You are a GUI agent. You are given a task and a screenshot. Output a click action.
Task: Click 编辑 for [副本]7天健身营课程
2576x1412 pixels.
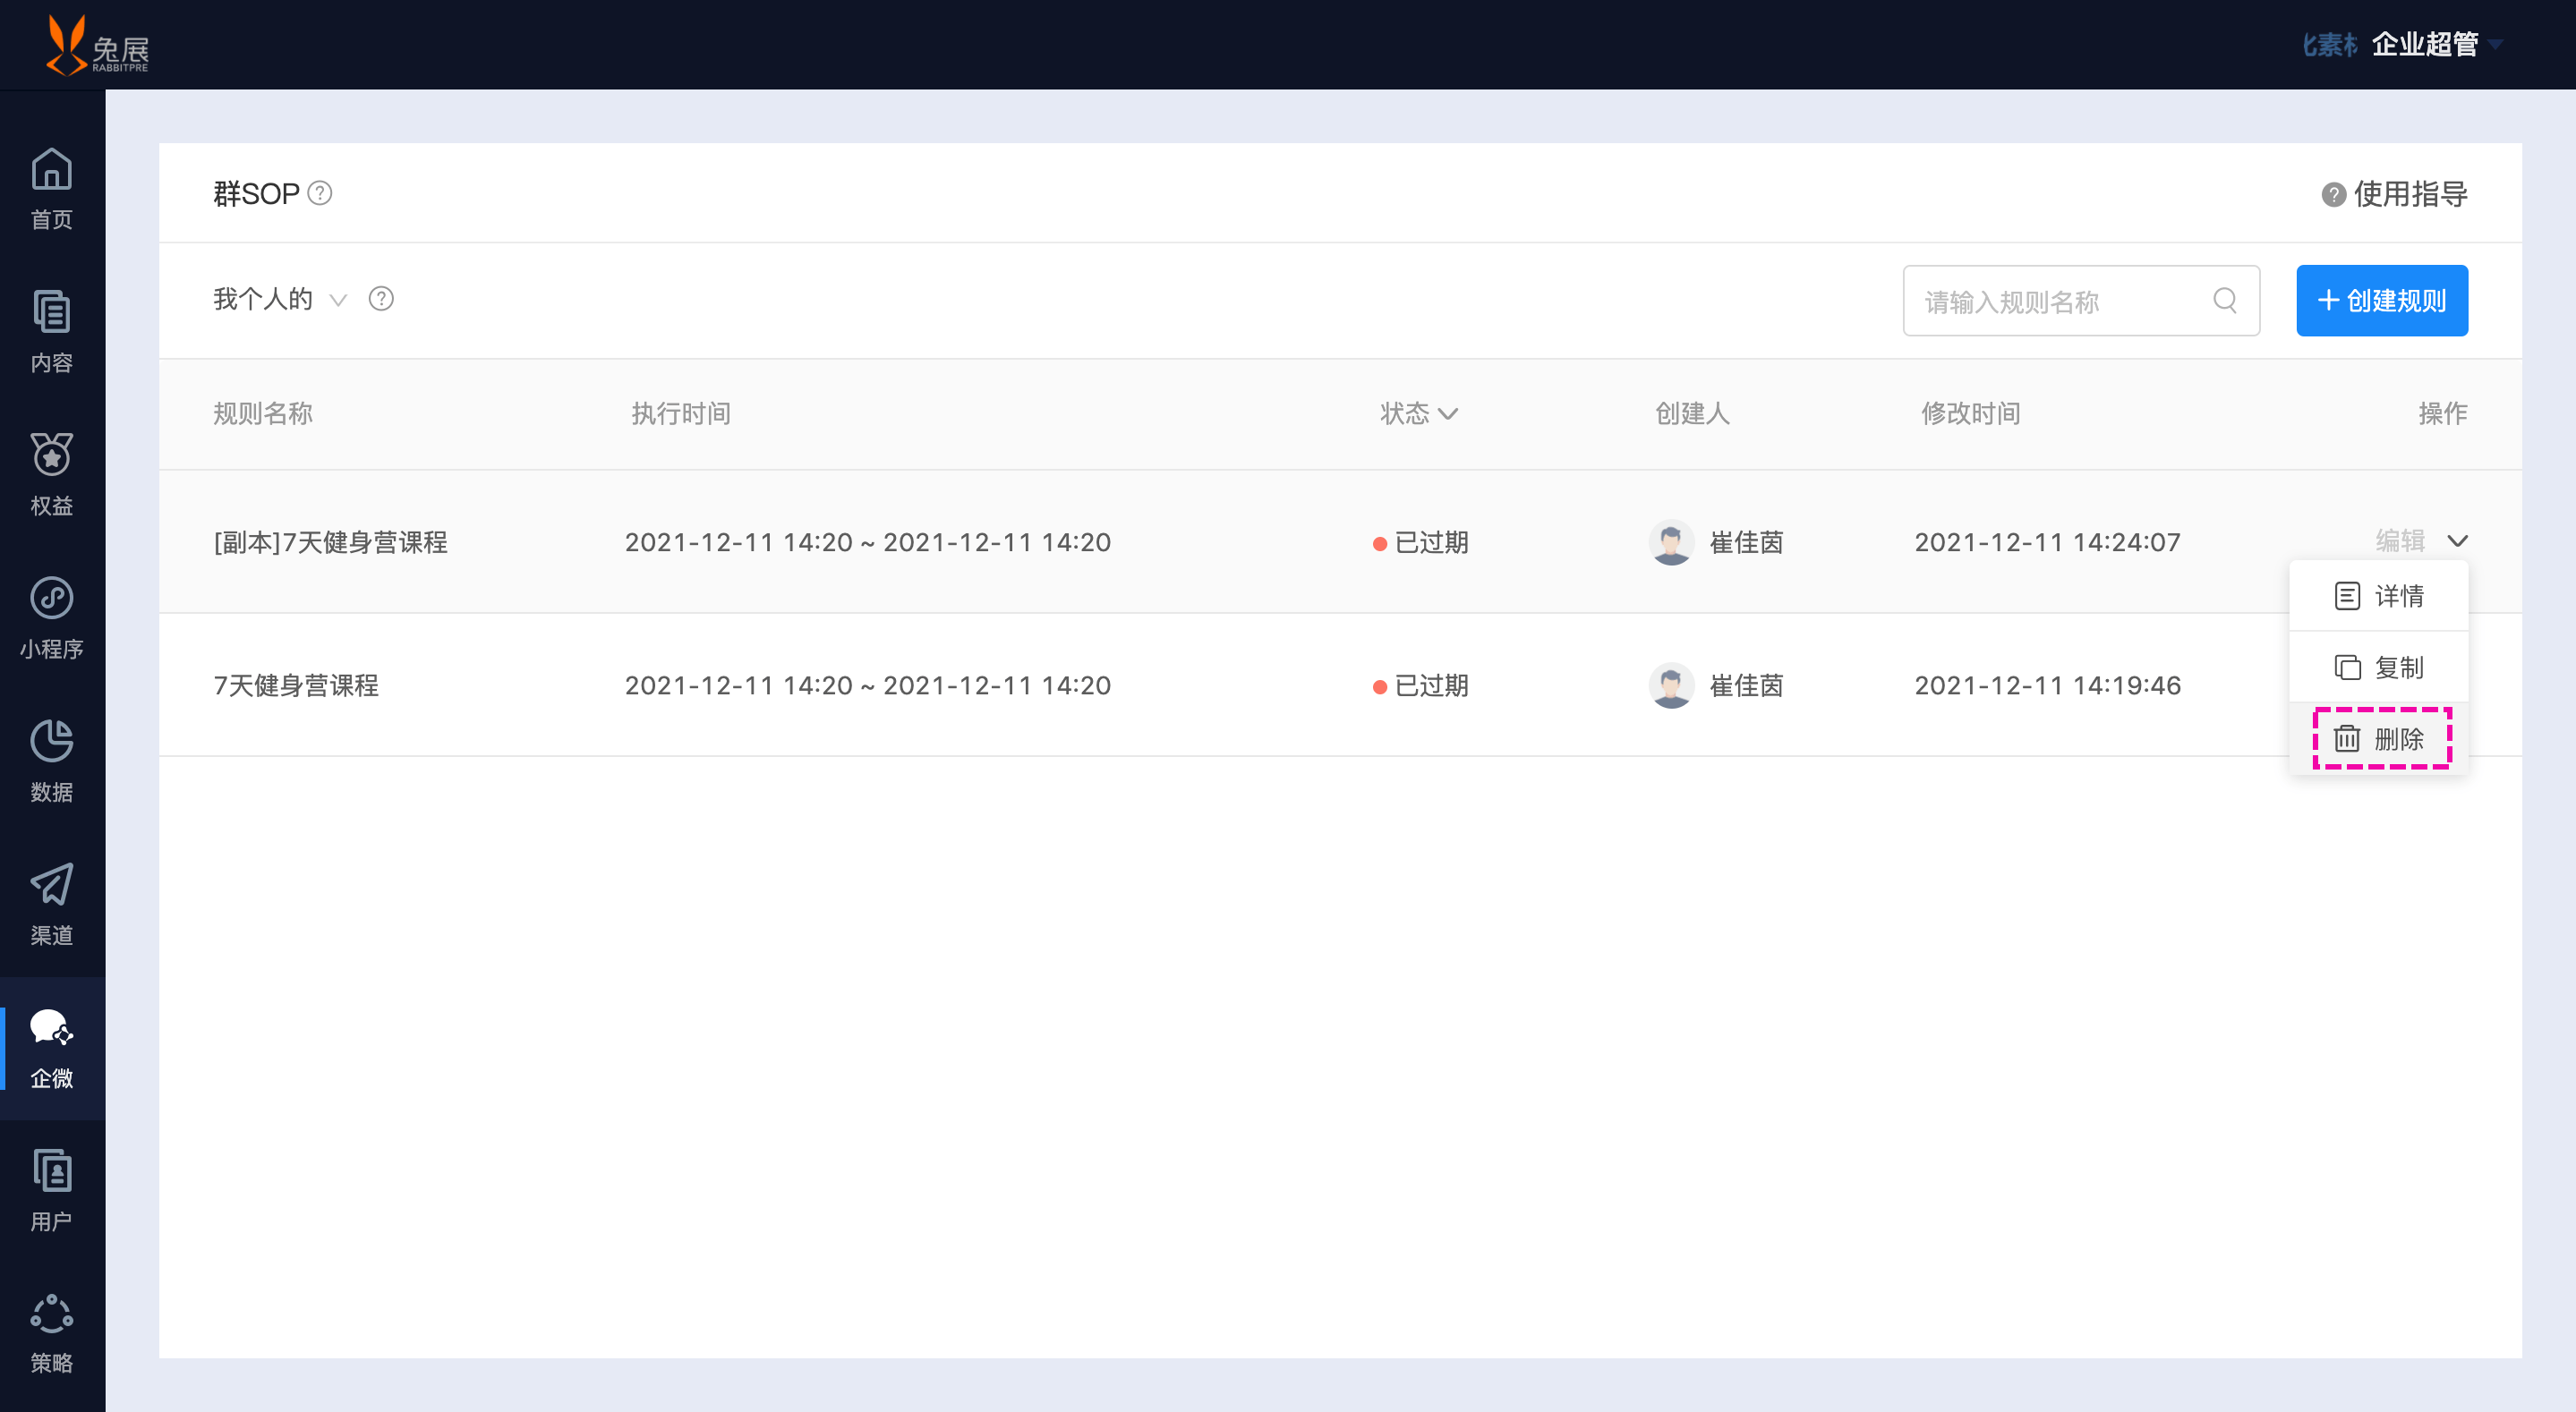[2400, 541]
